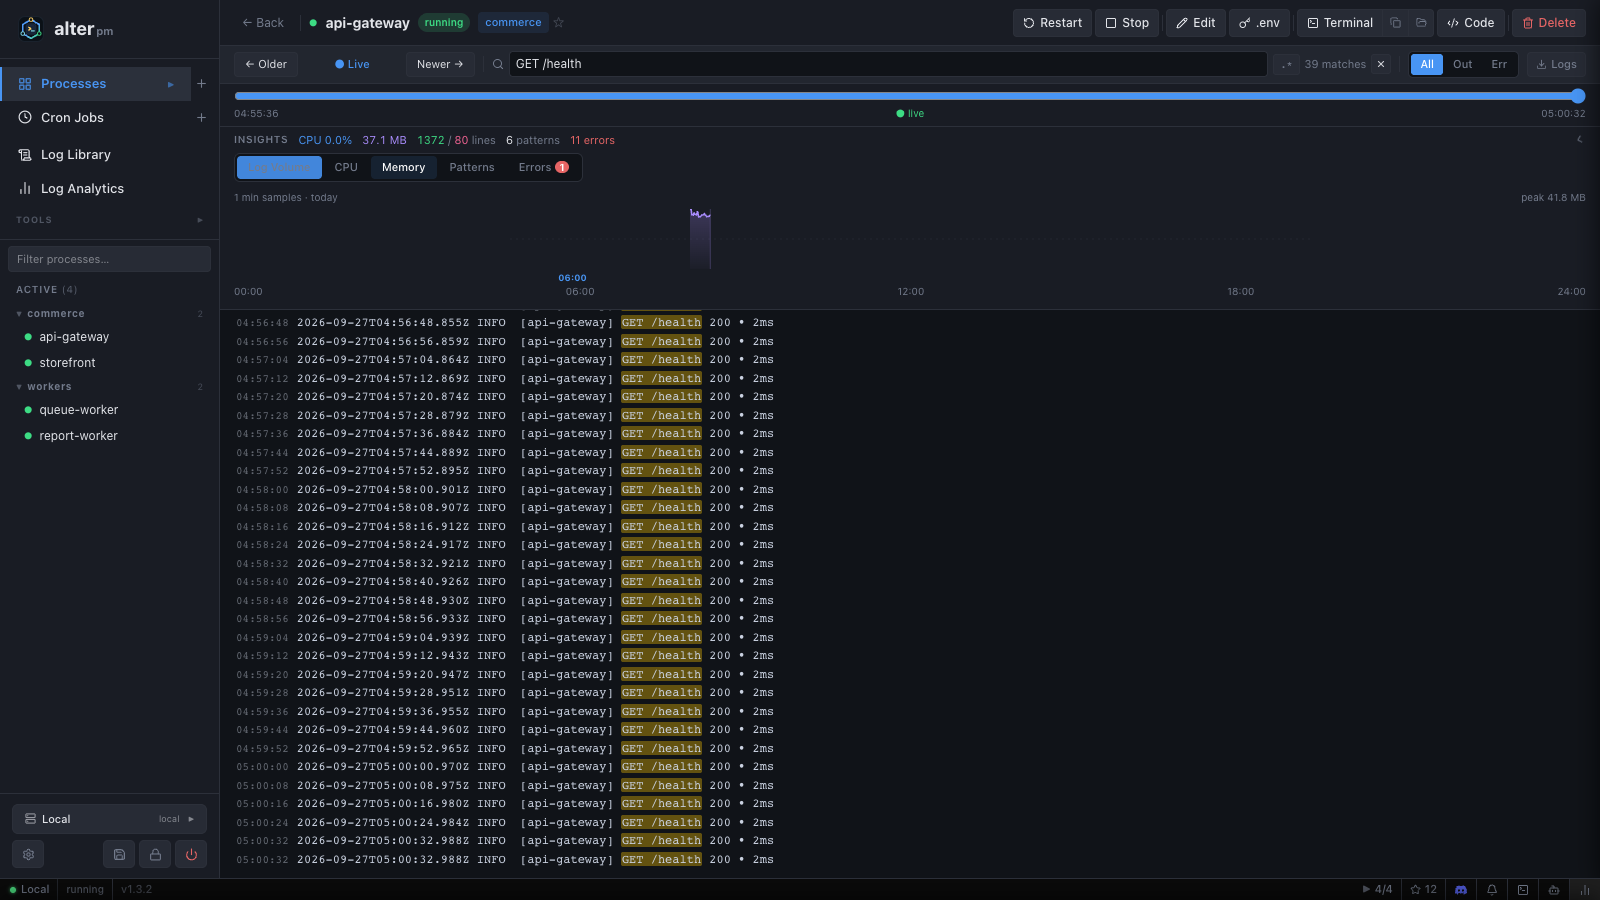Click the notification bell icon
Image resolution: width=1600 pixels, height=900 pixels.
pos(1492,889)
